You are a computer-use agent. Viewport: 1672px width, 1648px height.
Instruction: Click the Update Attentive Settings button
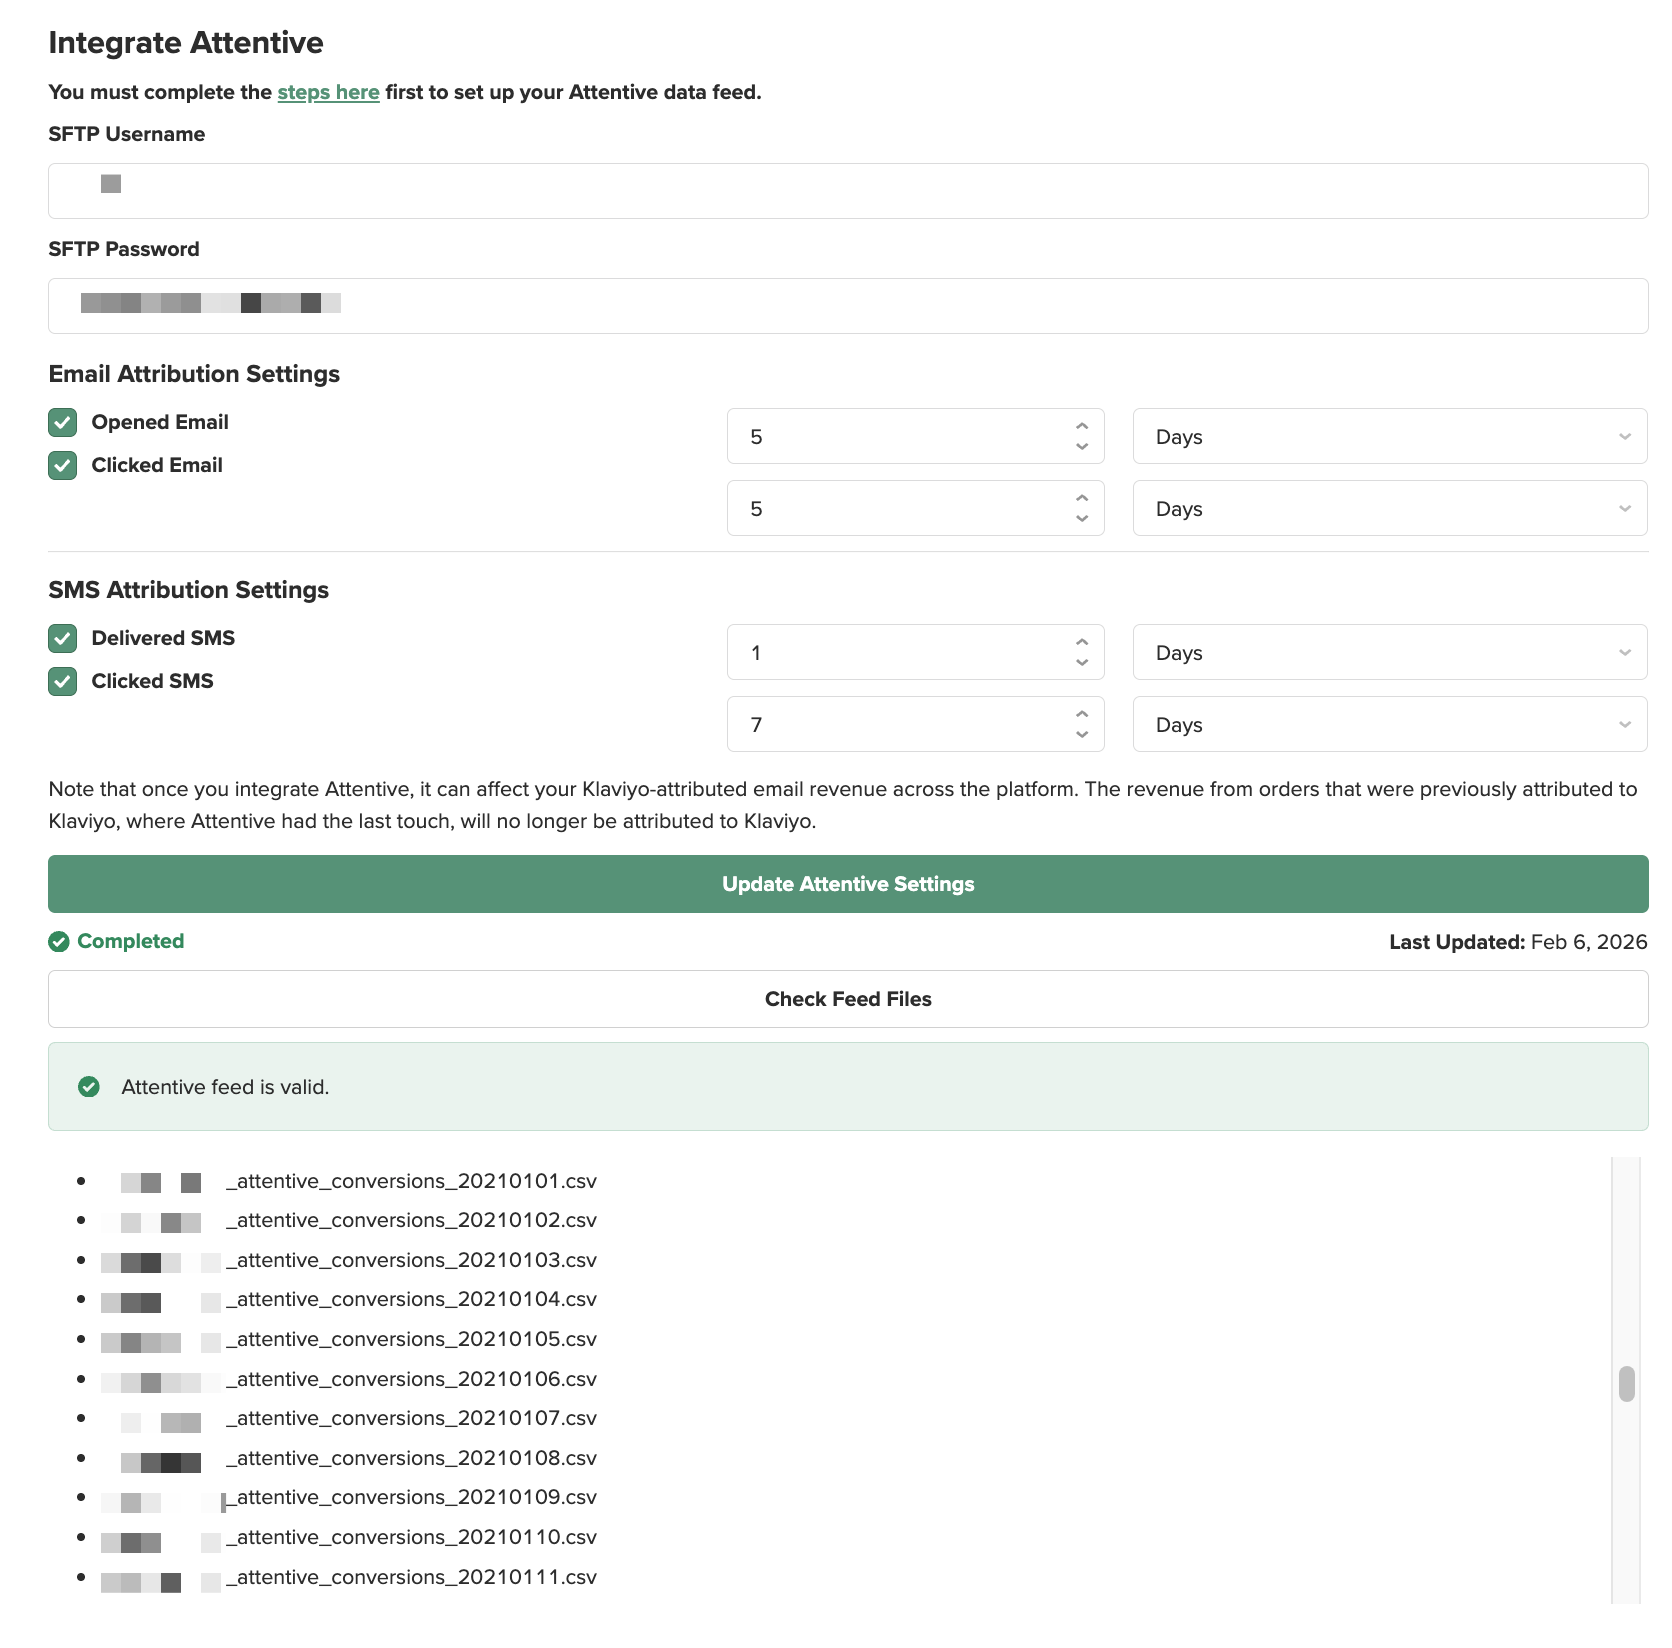point(848,884)
